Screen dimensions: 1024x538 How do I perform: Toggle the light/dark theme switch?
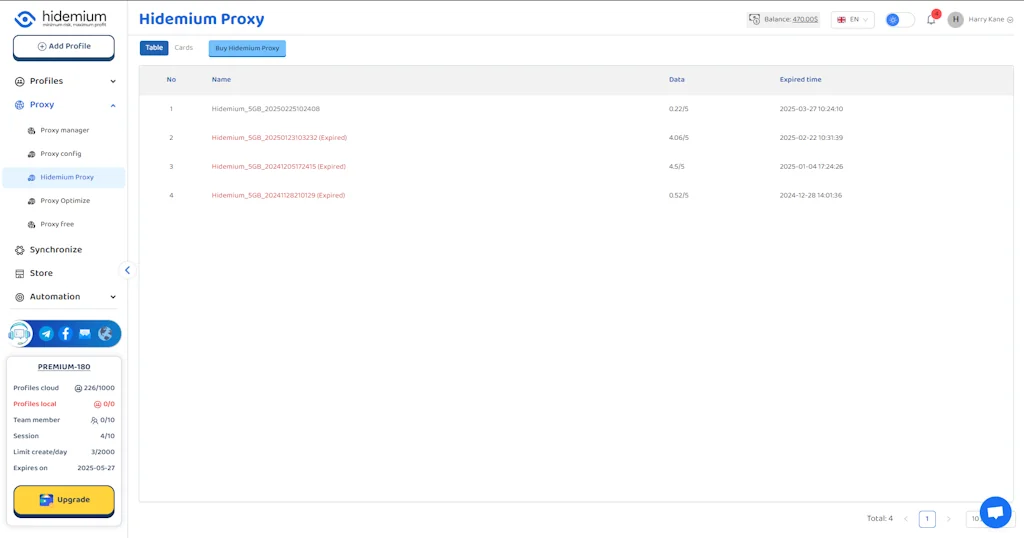point(899,20)
